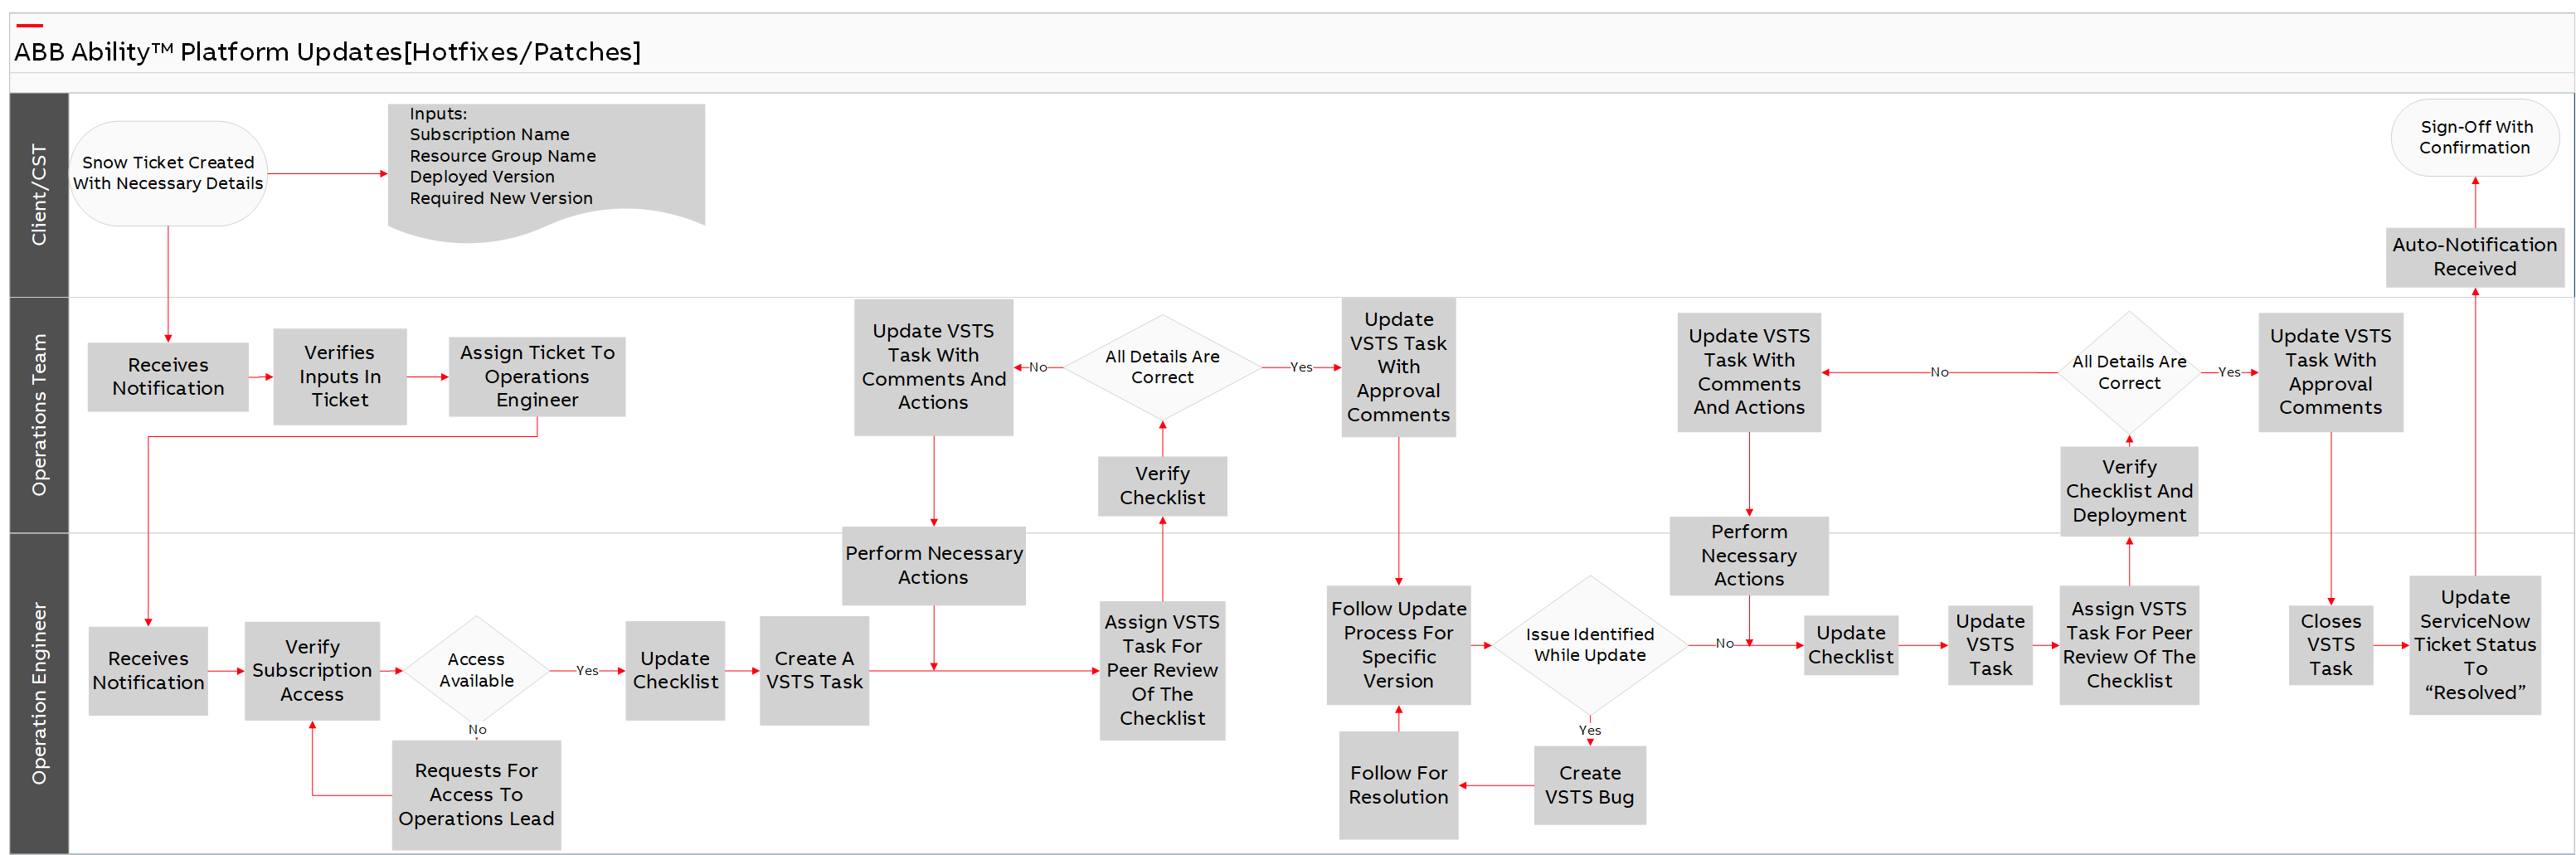Viewport: 2576px width, 855px height.
Task: Click the 'Access Available' decision diamond
Action: [476, 671]
